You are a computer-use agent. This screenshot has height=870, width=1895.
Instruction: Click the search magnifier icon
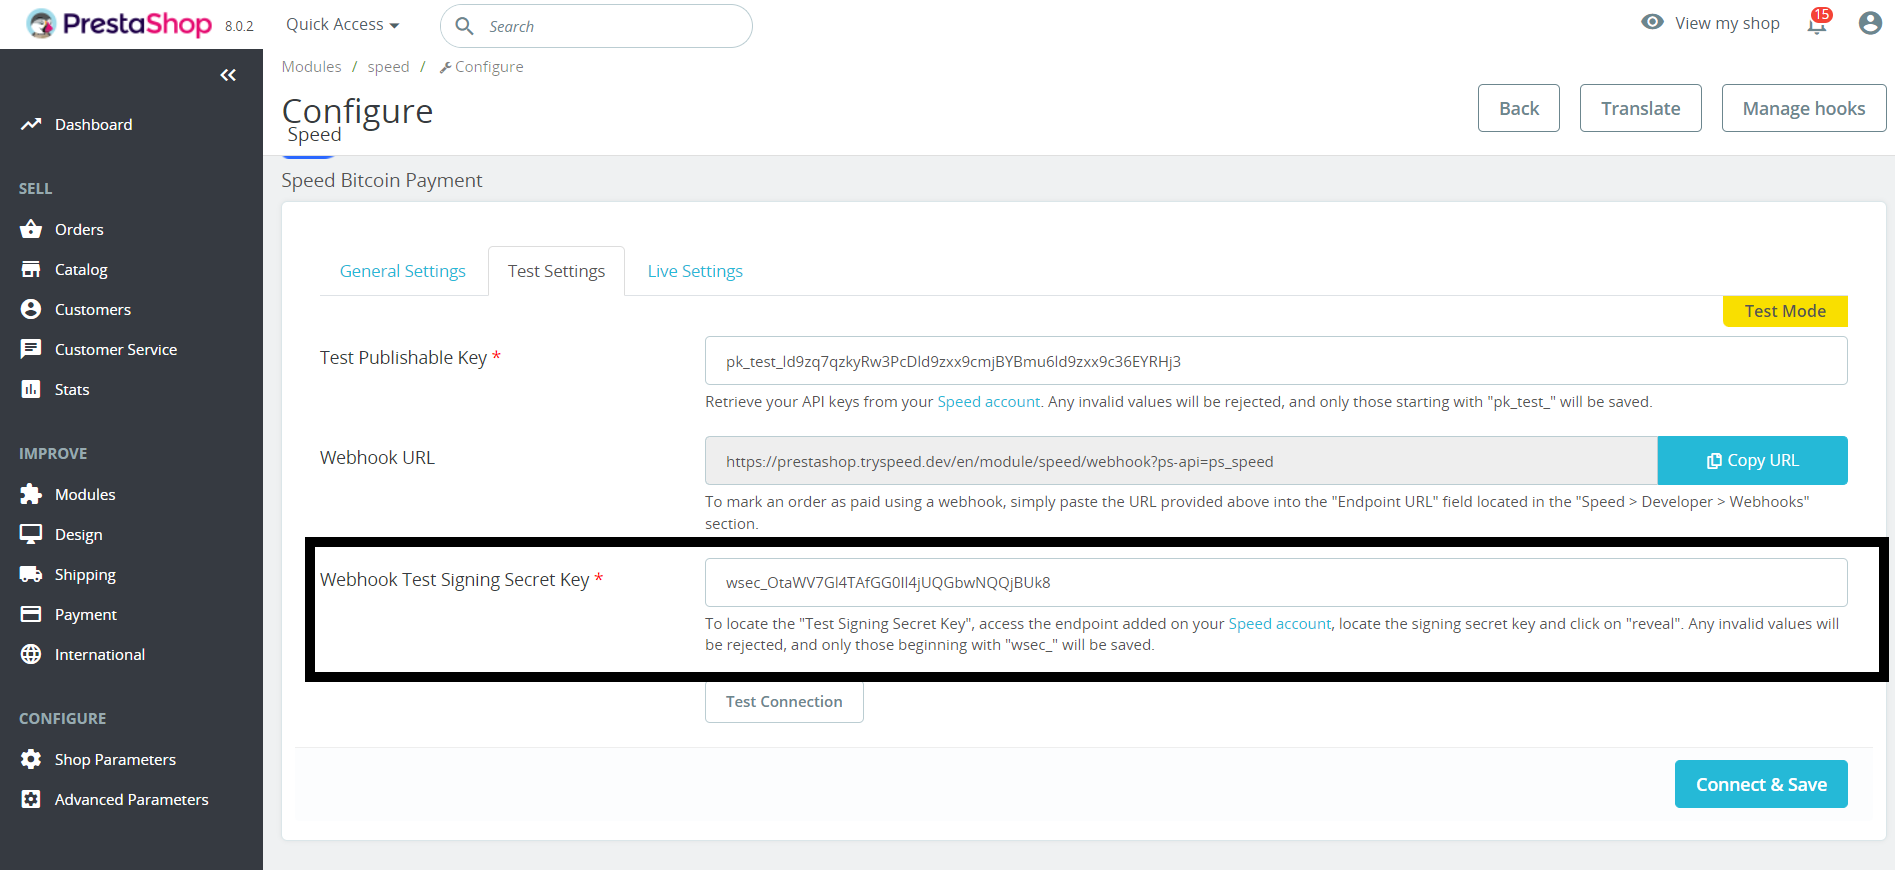coord(464,26)
